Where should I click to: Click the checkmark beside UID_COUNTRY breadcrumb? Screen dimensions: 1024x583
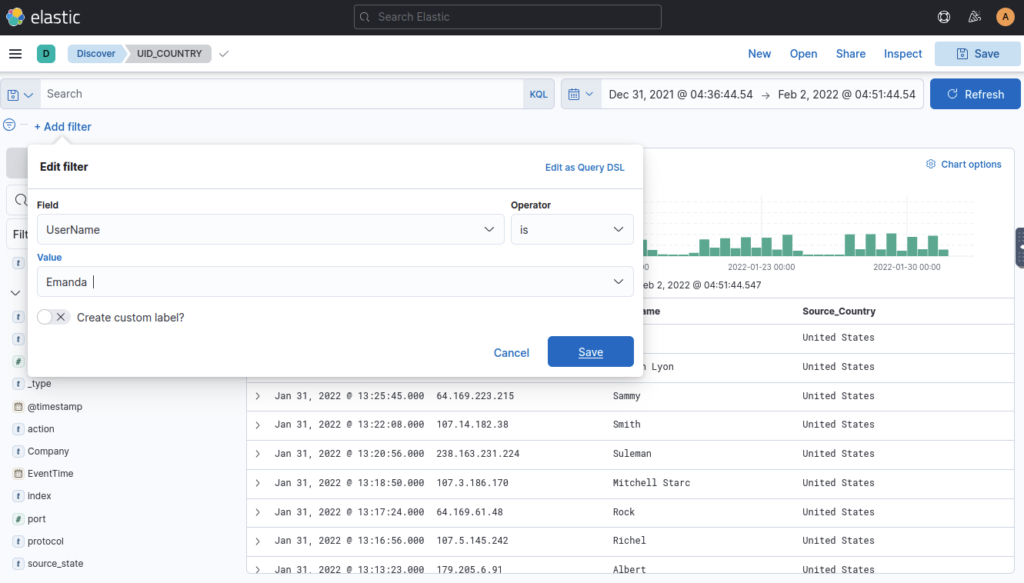pyautogui.click(x=224, y=54)
